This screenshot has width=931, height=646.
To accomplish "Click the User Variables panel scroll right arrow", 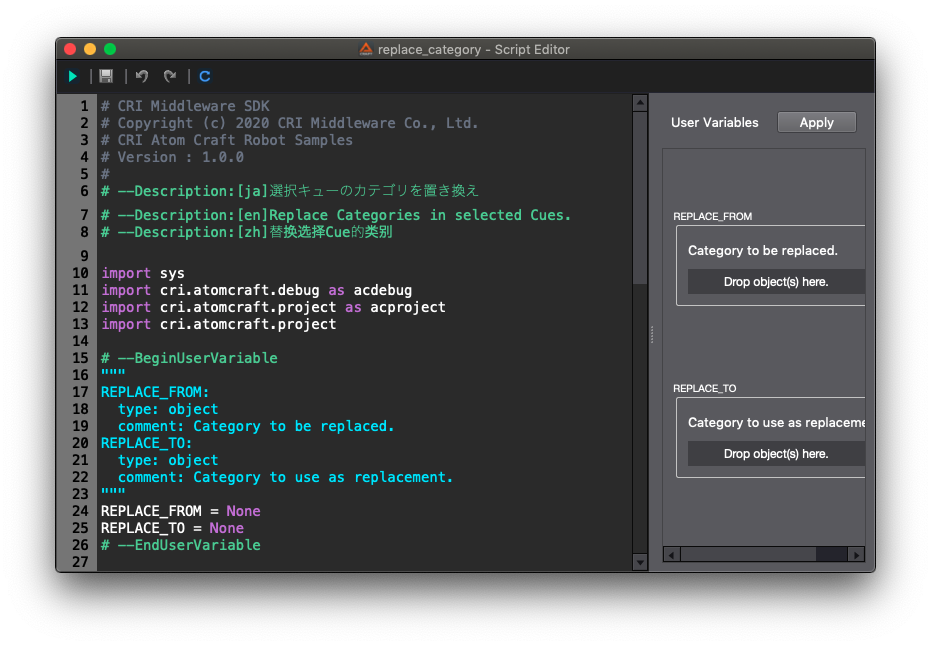I will (x=856, y=555).
